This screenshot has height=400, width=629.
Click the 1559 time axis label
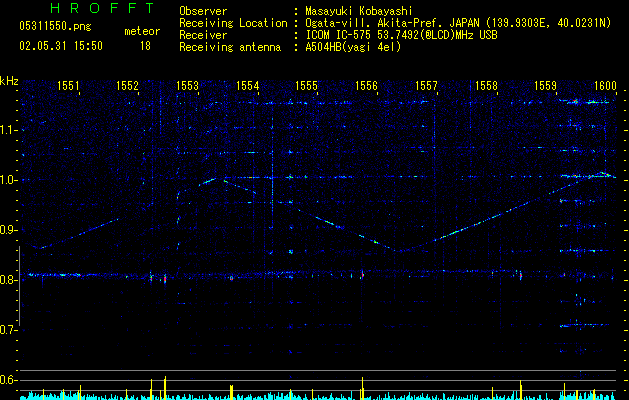(x=546, y=86)
